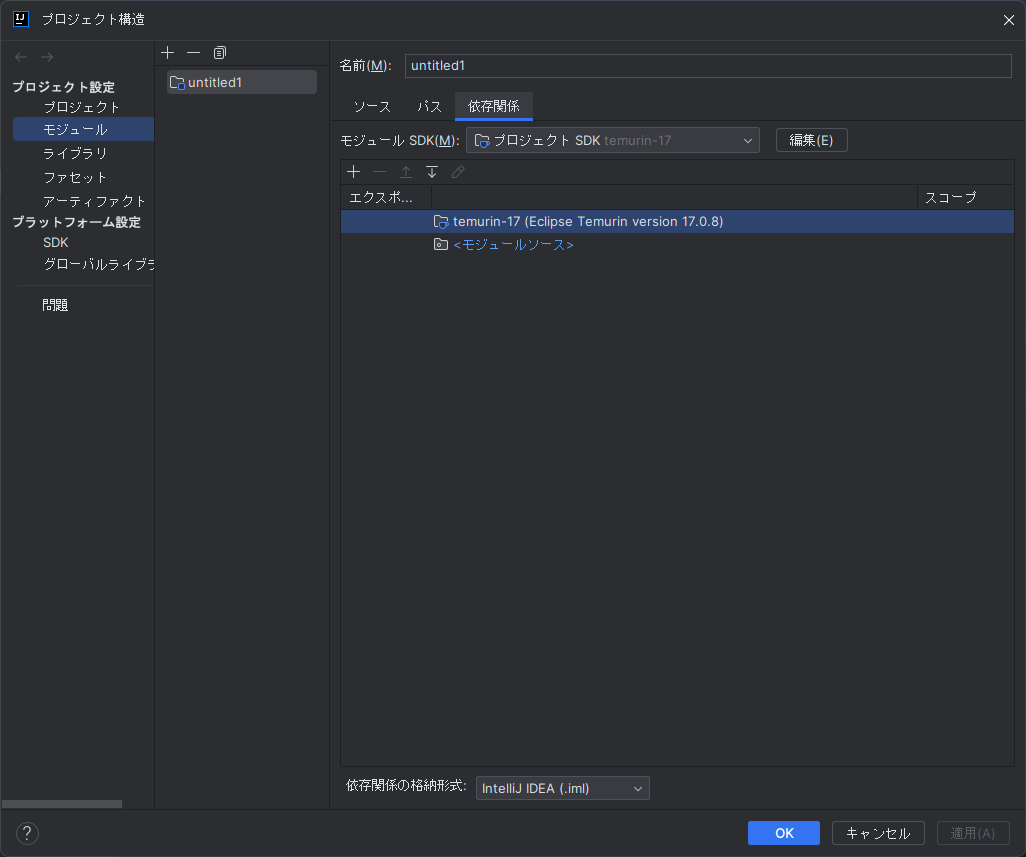
Task: Switch to the 依存関係 tab
Action: pos(493,107)
